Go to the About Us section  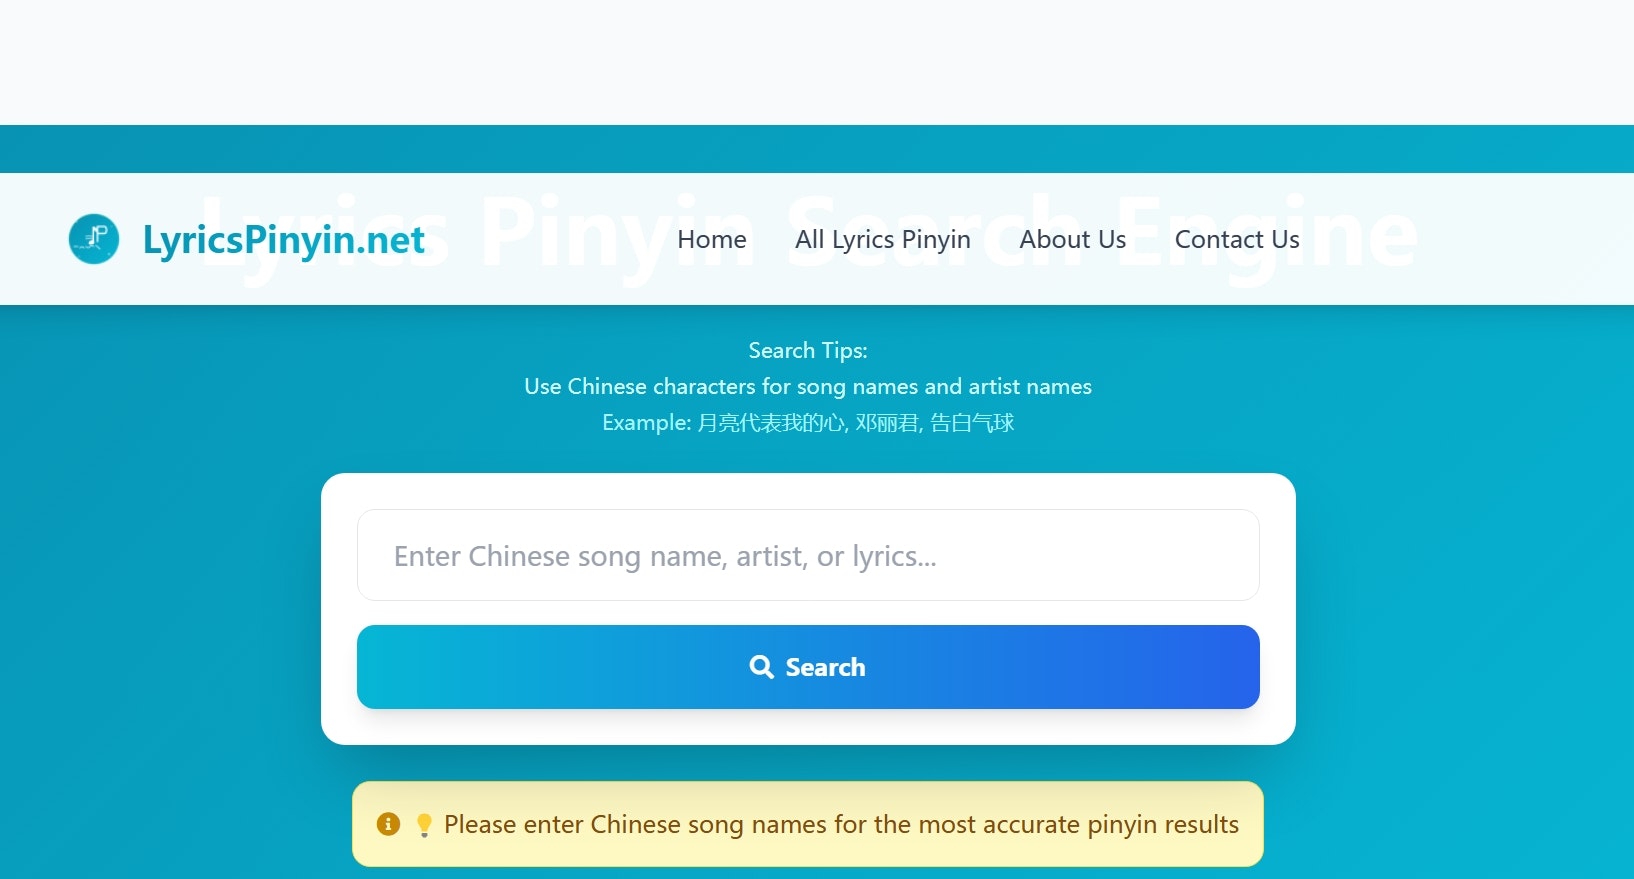pyautogui.click(x=1071, y=239)
